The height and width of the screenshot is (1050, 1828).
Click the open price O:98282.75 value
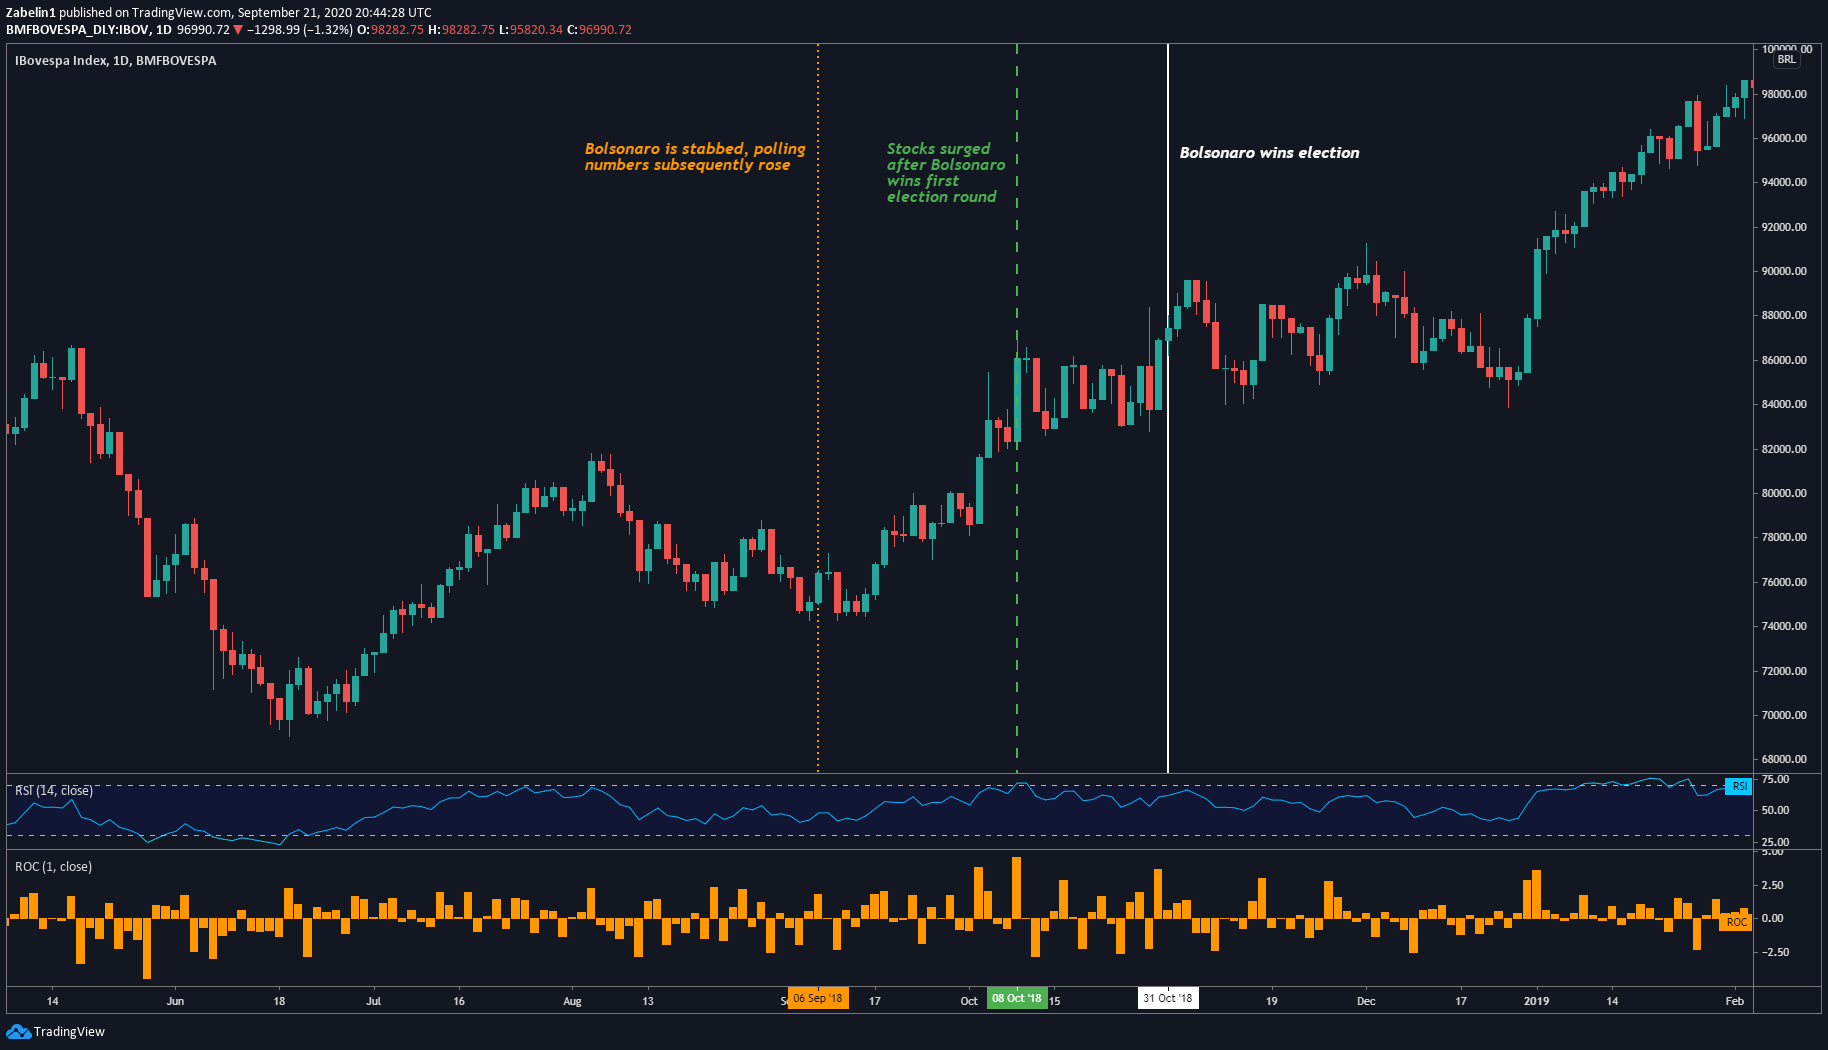[x=391, y=30]
